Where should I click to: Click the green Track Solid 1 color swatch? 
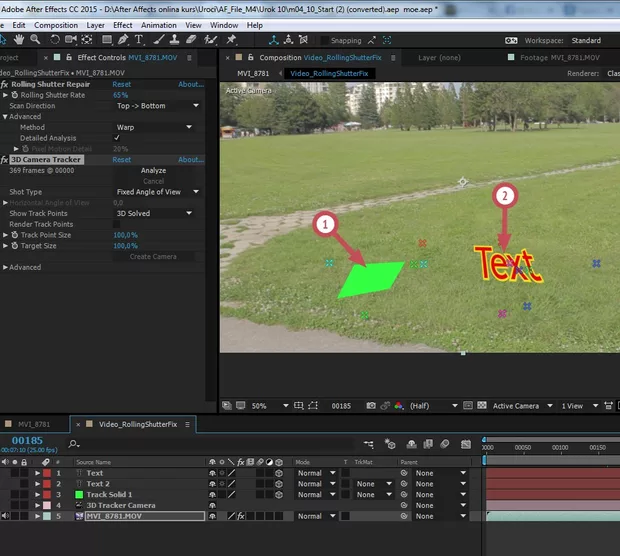coord(79,495)
